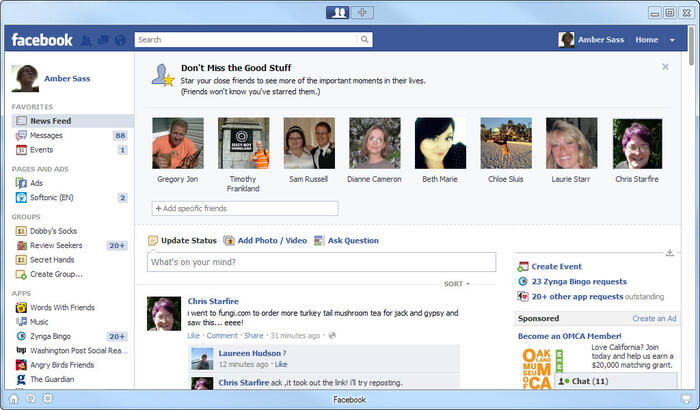Click the Amber Sass name in header
The width and height of the screenshot is (700, 410).
(x=601, y=40)
